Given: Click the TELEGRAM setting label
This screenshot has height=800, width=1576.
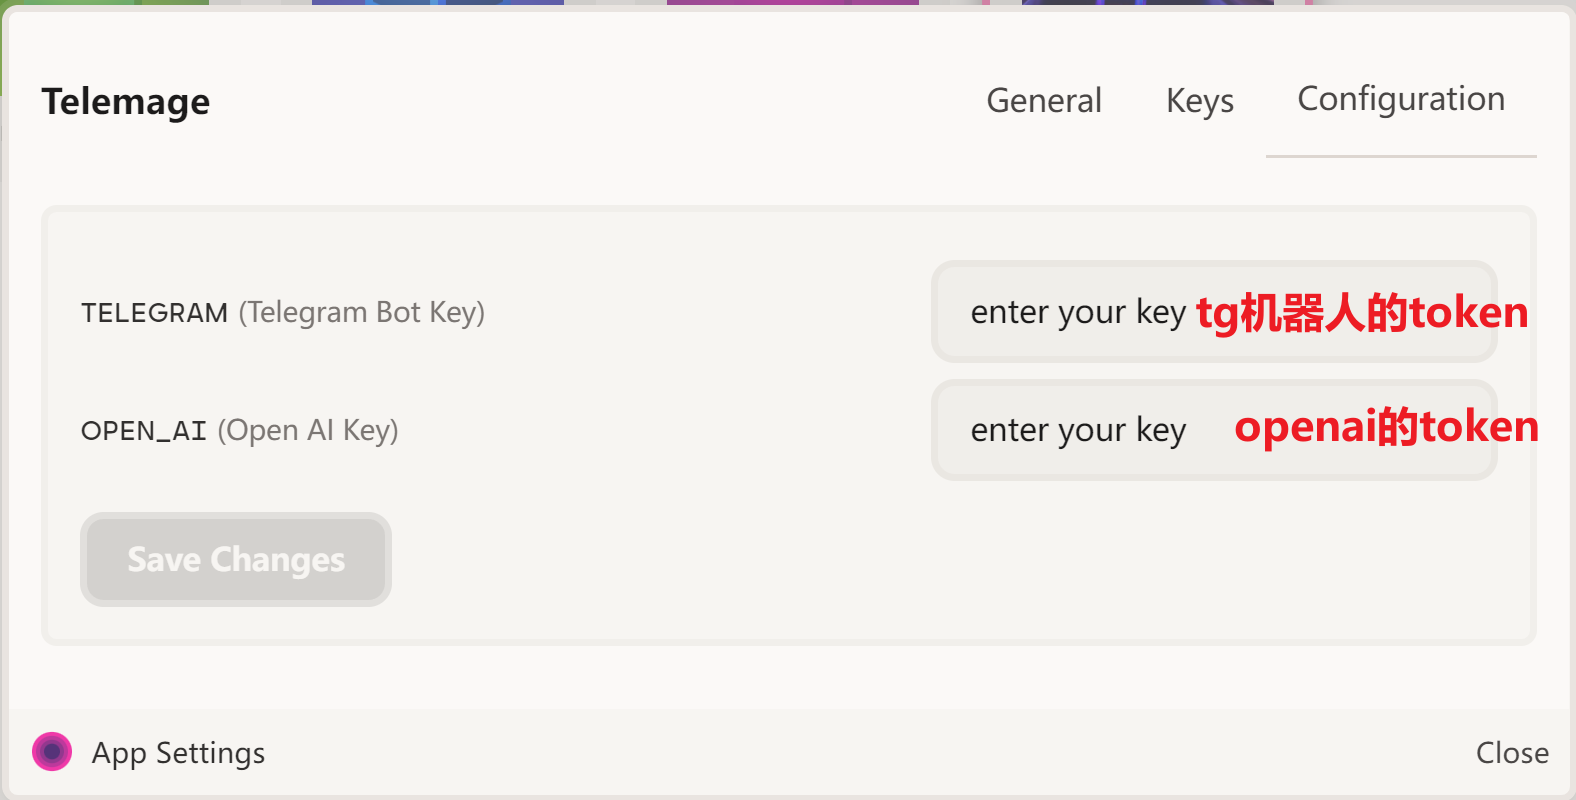Looking at the screenshot, I should 155,313.
